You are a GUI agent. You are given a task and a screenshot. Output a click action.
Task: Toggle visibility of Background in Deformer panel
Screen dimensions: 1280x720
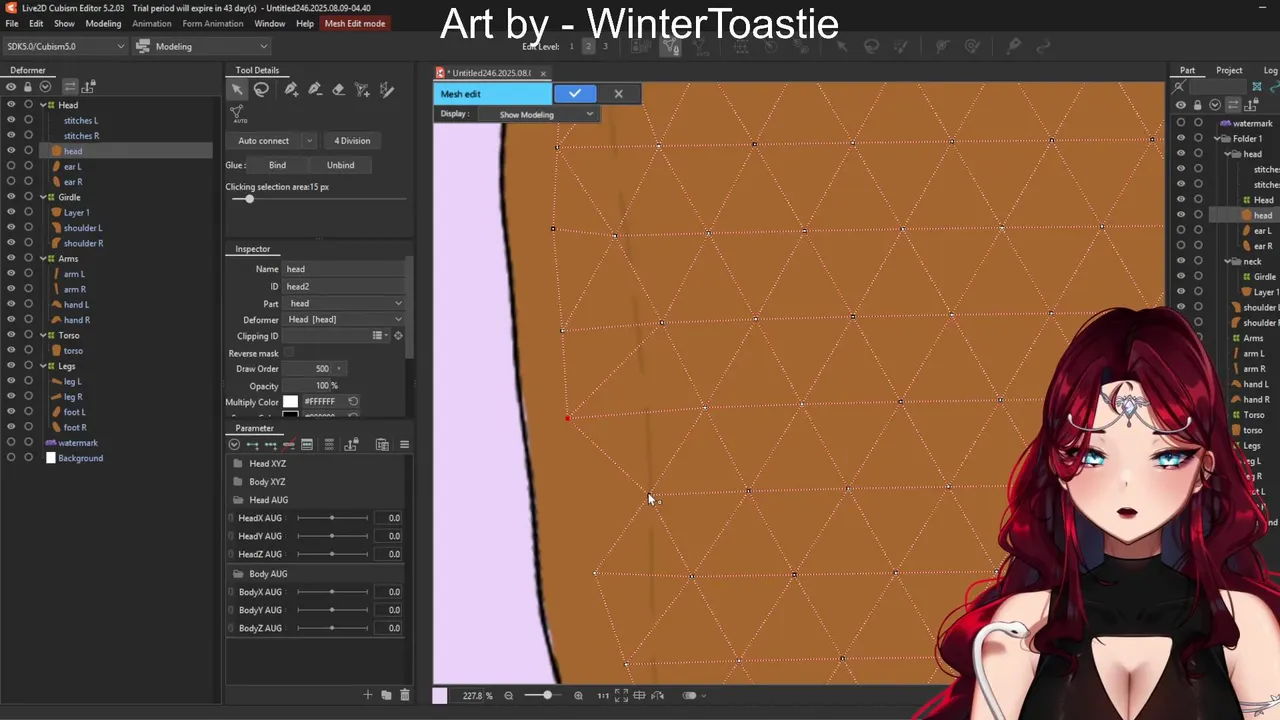point(11,458)
